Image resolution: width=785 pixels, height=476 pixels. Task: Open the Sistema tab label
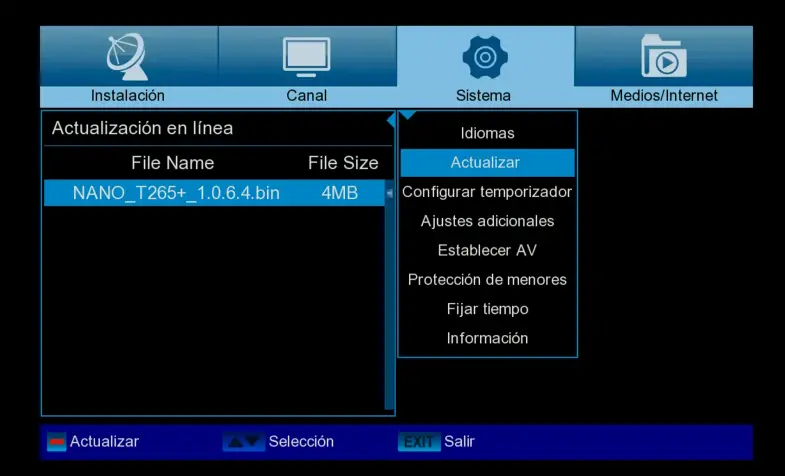tap(483, 96)
